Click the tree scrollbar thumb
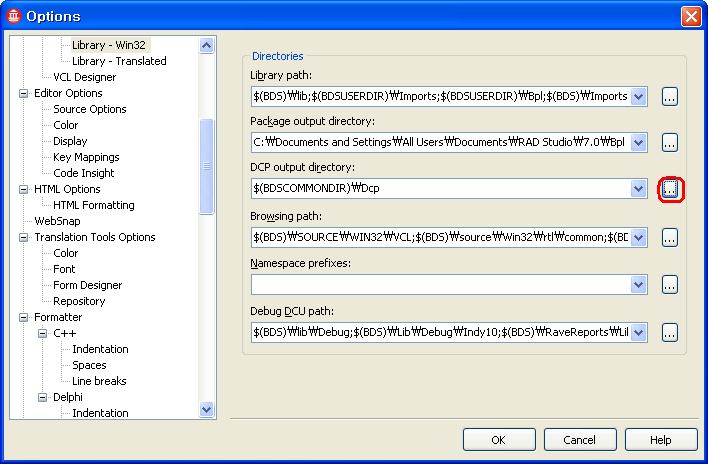The width and height of the screenshot is (708, 464). click(x=206, y=166)
